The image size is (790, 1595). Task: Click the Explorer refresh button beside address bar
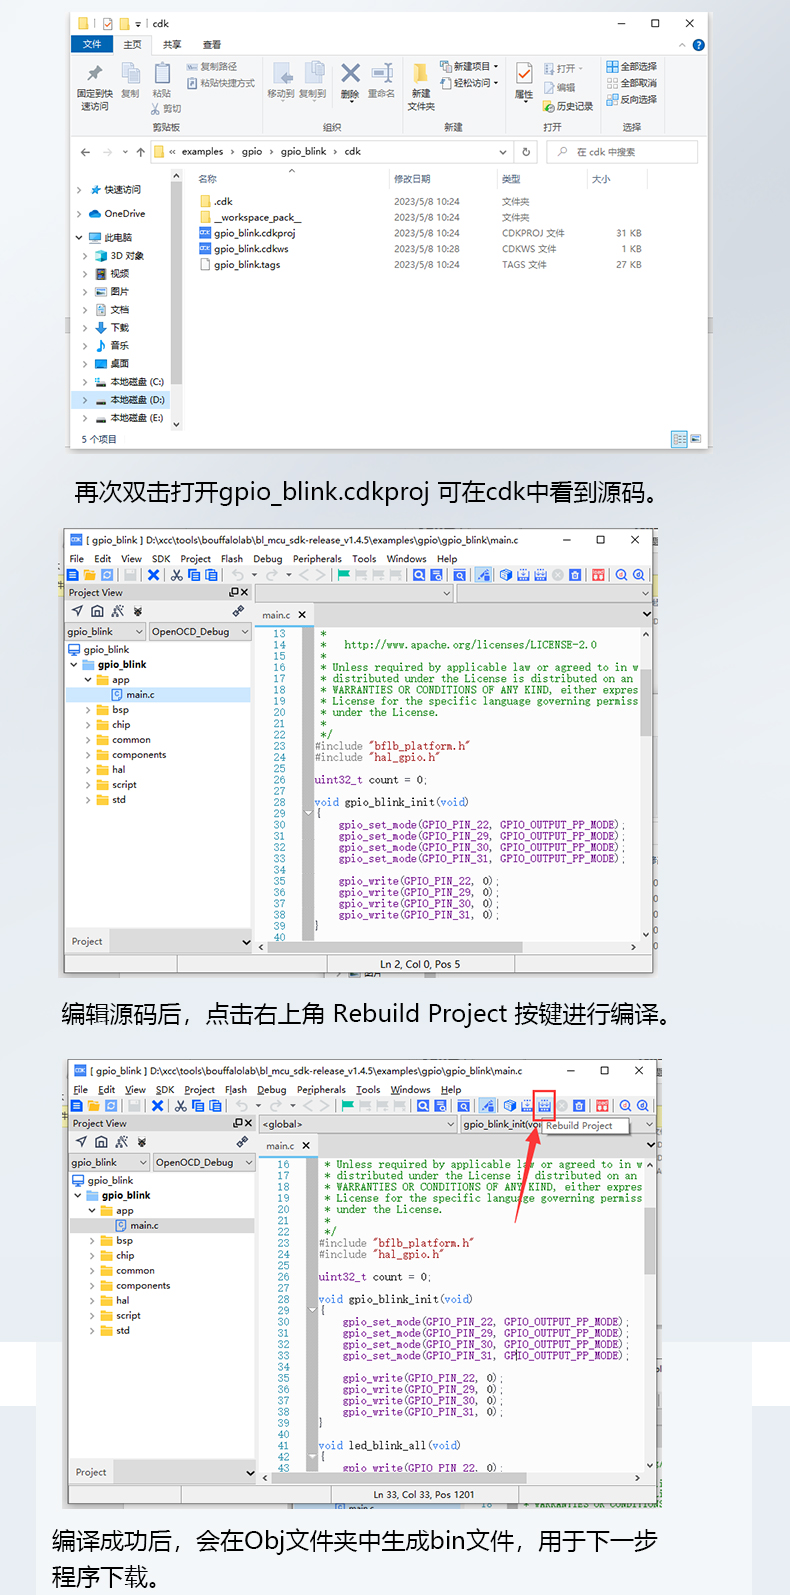click(526, 152)
